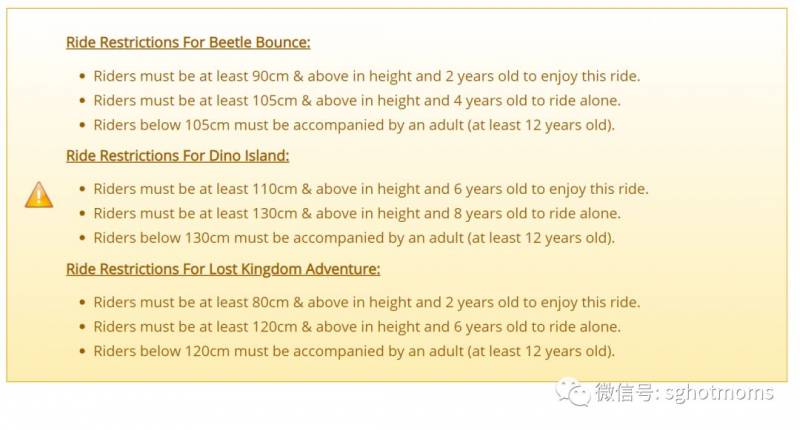Click the Dino Island 110cm height rule
800x430 pixels.
coord(370,189)
